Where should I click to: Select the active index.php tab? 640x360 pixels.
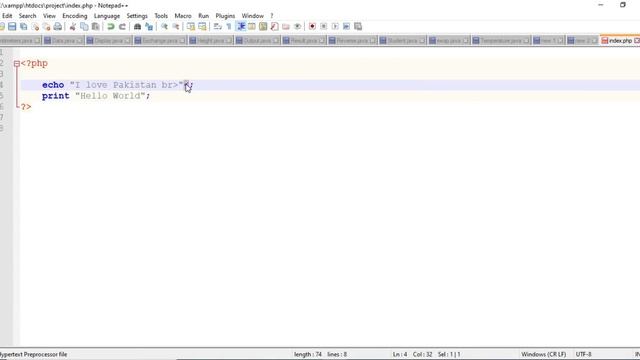click(620, 41)
